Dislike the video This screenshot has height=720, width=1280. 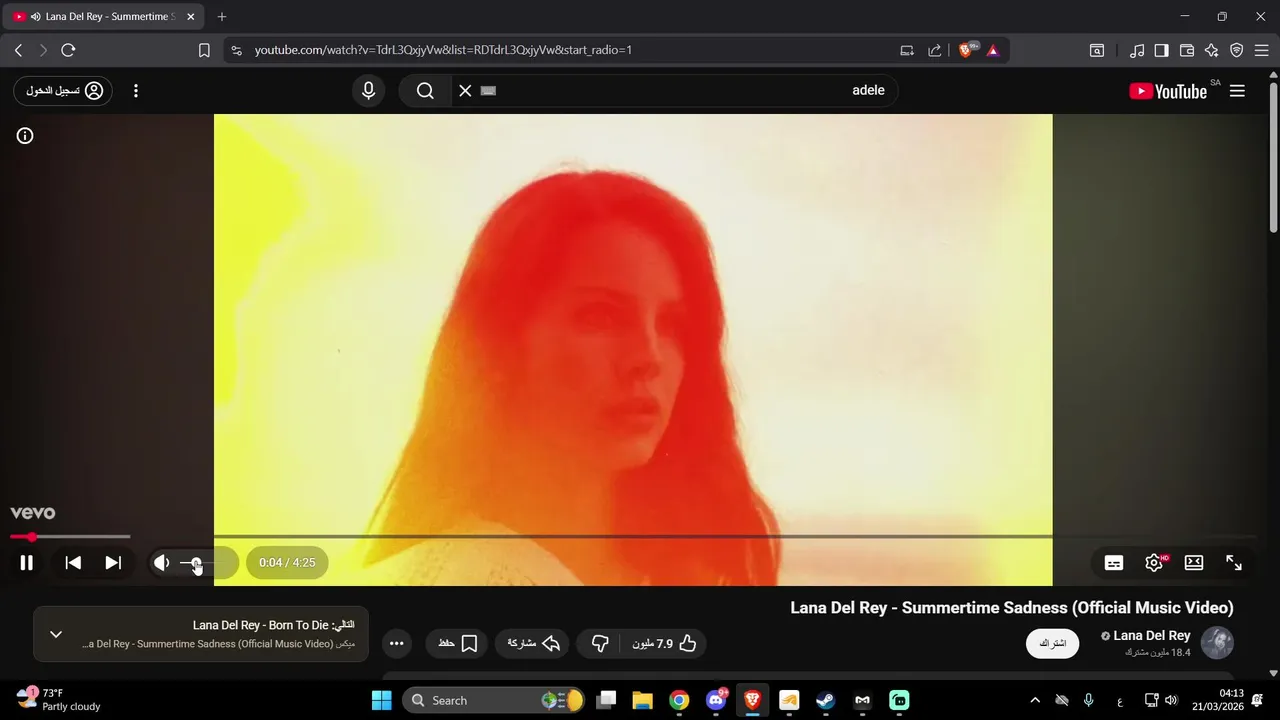tap(600, 643)
